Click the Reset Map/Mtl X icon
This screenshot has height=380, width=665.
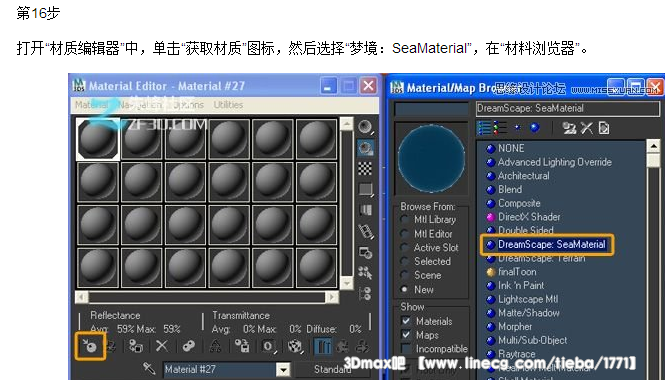[x=162, y=346]
